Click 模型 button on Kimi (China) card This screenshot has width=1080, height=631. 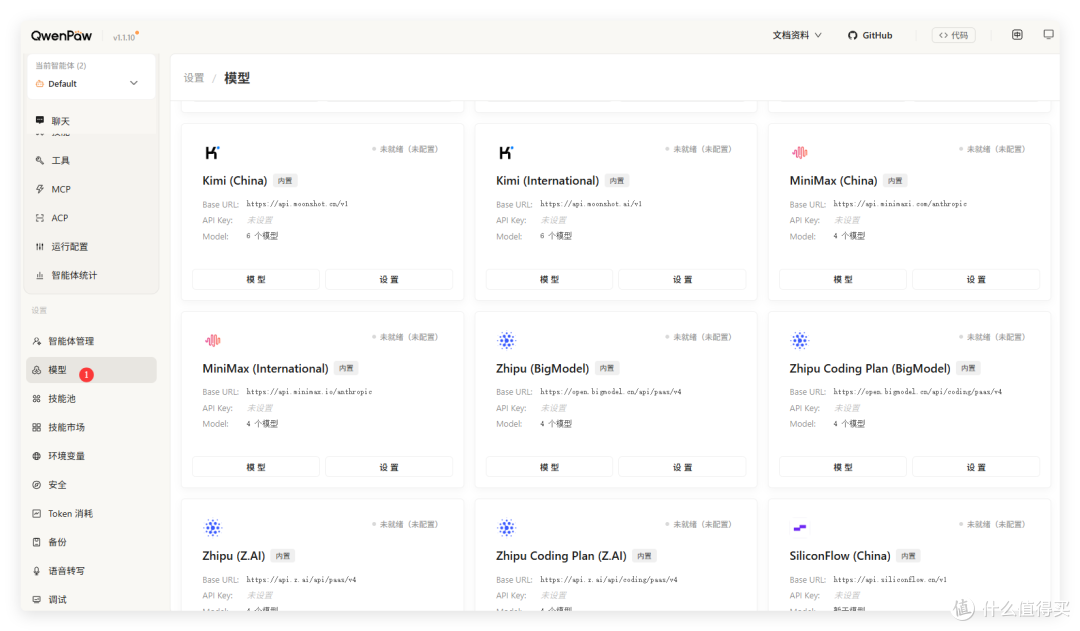[256, 279]
